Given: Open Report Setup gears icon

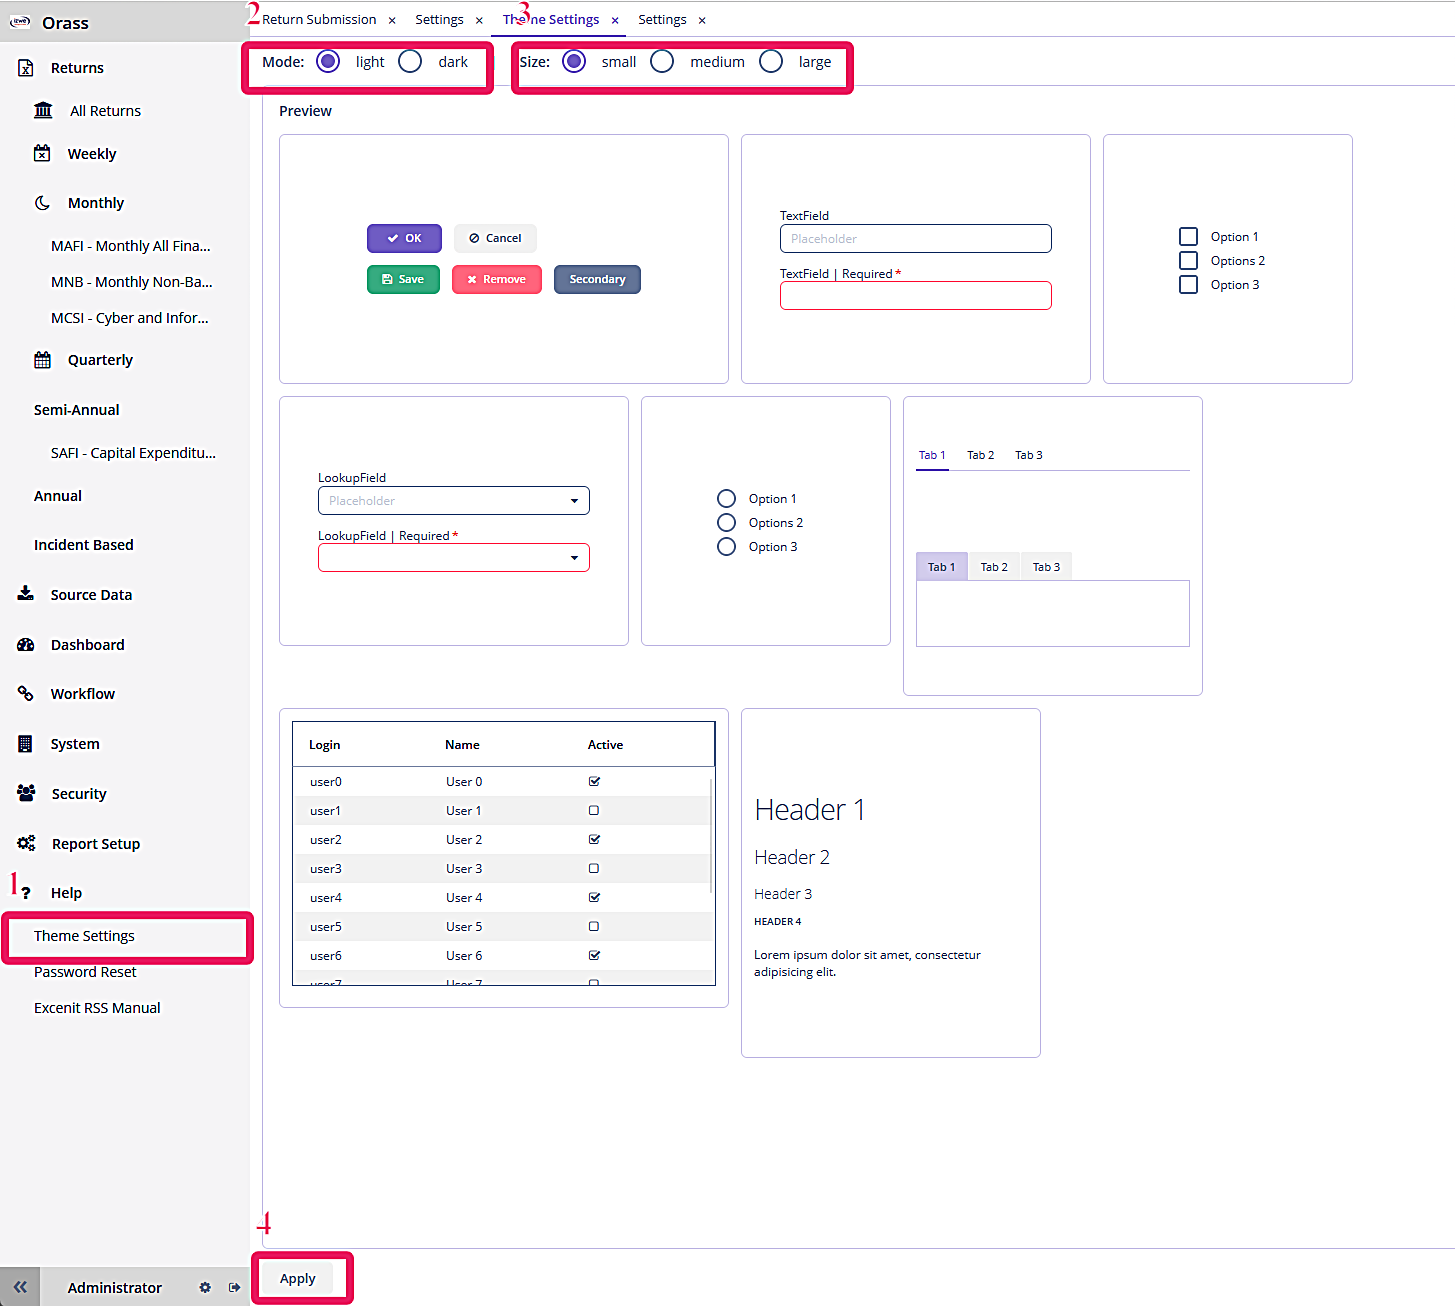Looking at the screenshot, I should tap(26, 843).
